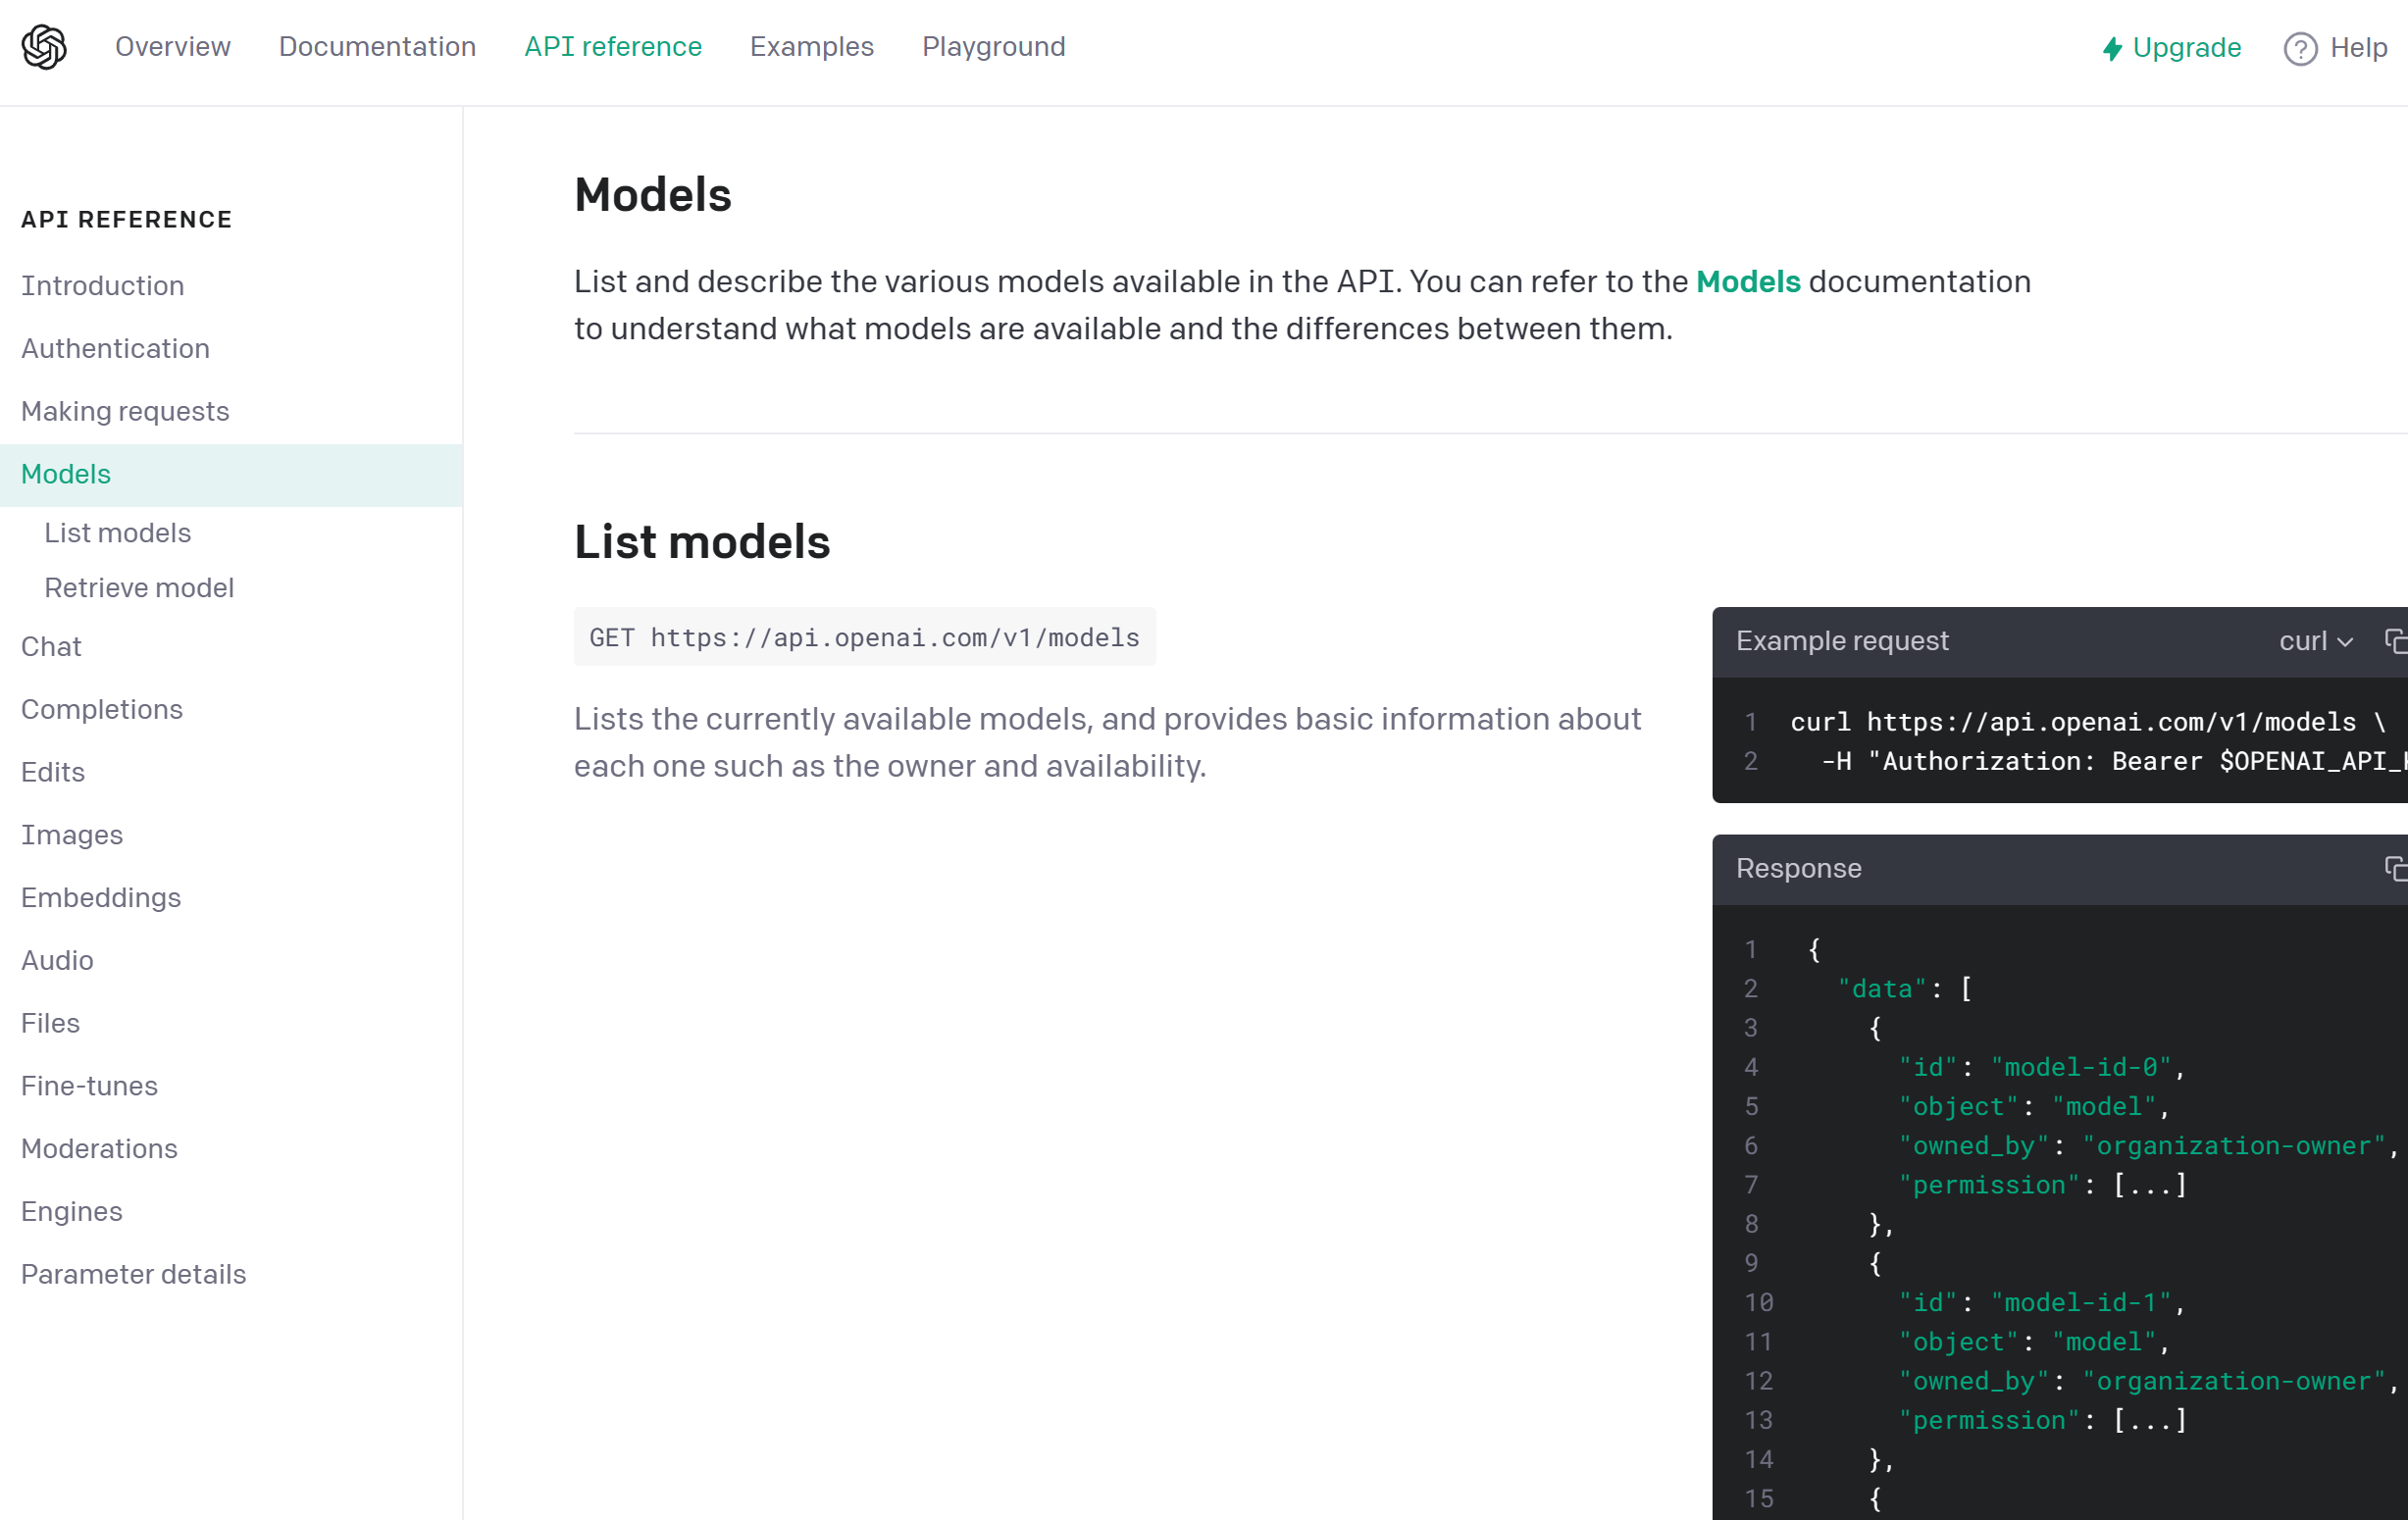Open the Retrieve model subsection
This screenshot has width=2408, height=1520.
pos(139,587)
